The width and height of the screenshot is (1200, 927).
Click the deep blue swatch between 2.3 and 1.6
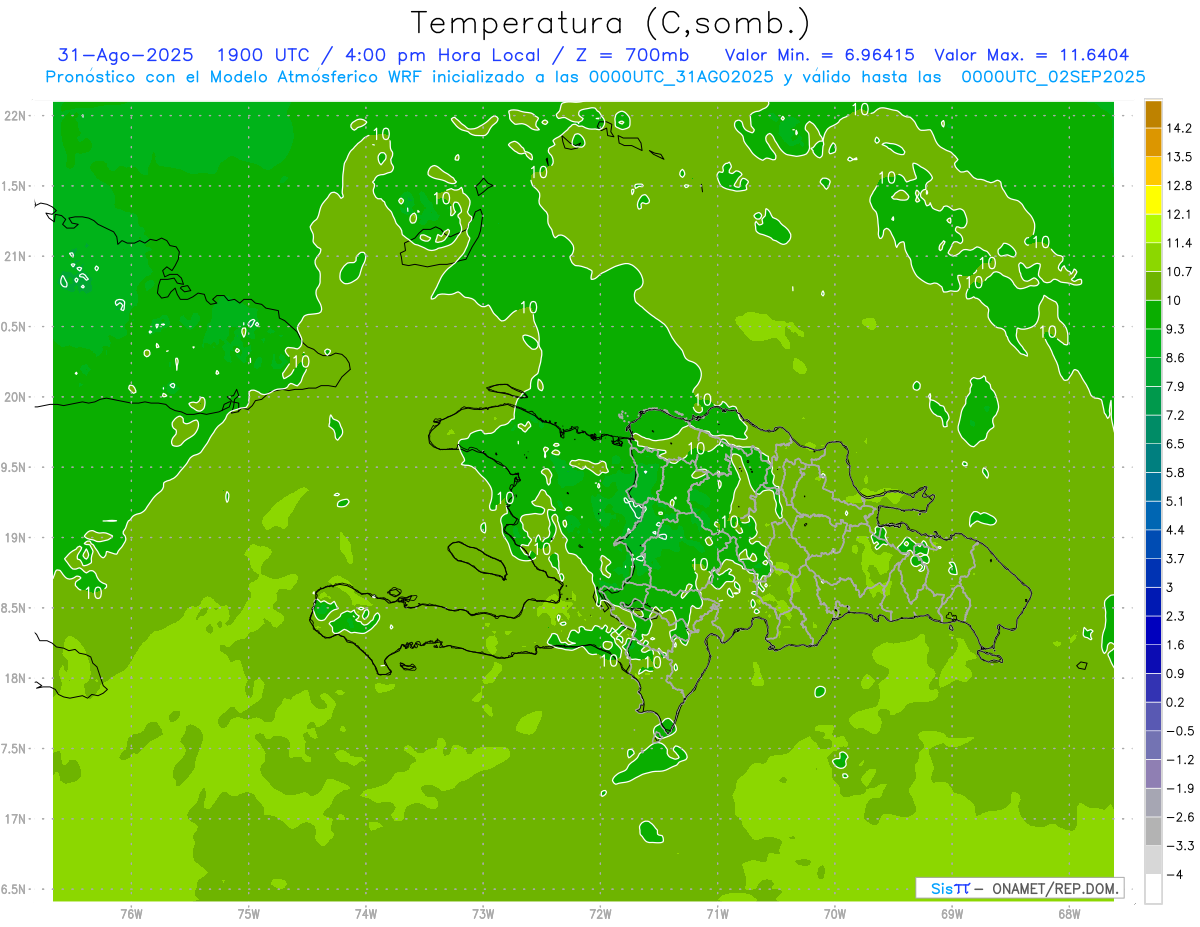[1153, 630]
